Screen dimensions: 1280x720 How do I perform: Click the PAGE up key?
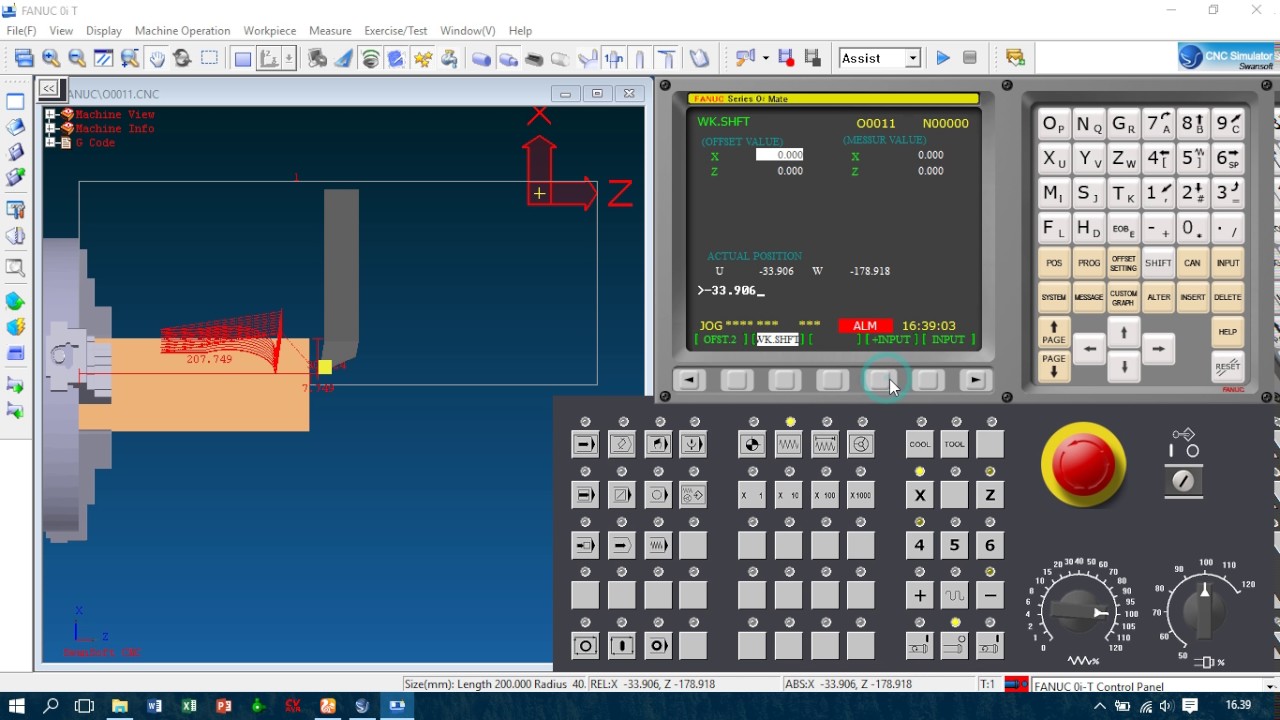point(1054,332)
